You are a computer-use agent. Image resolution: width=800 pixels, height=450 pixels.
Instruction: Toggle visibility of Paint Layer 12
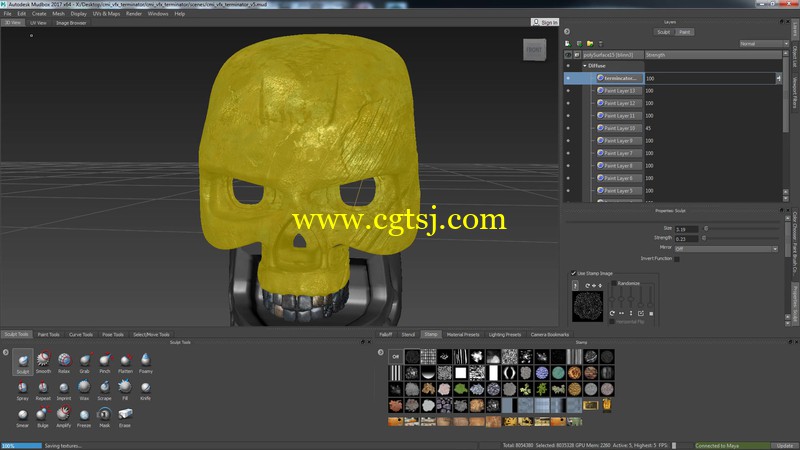568,103
